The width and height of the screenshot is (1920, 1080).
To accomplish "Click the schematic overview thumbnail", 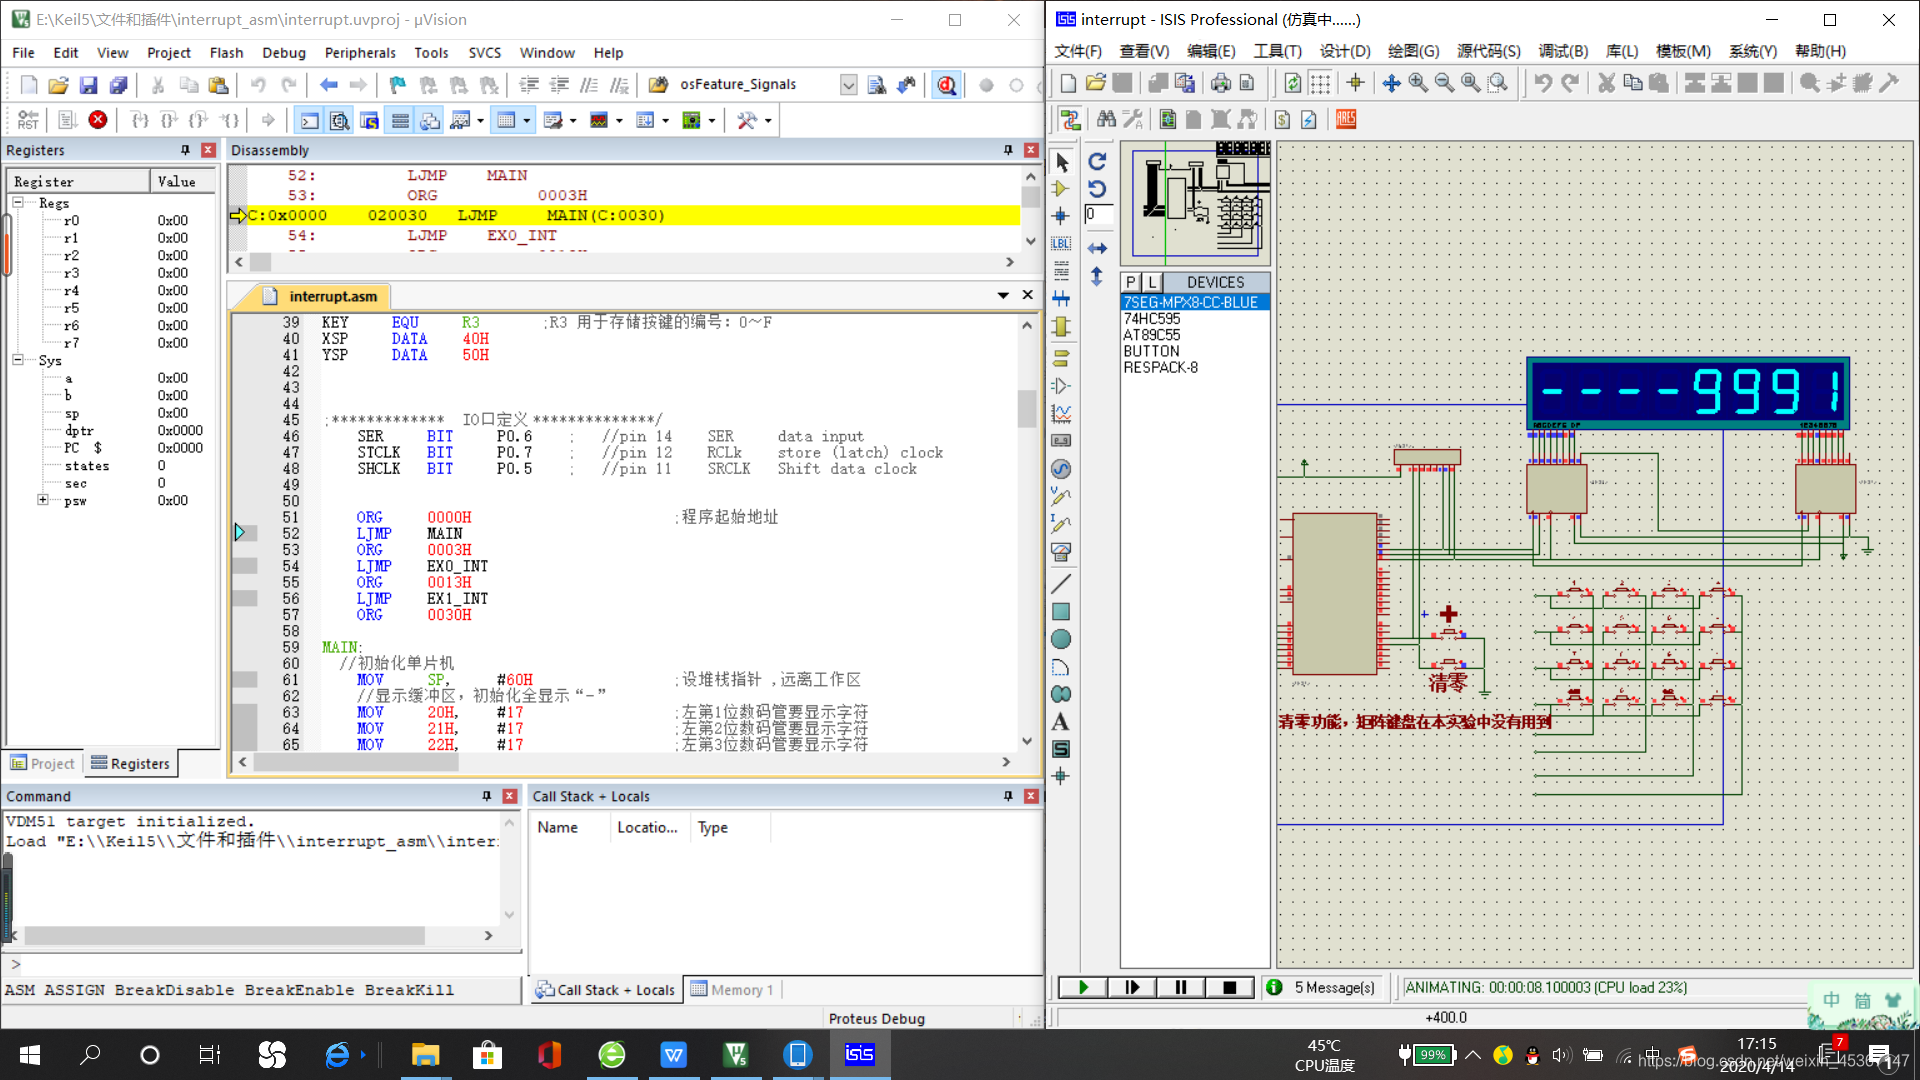I will click(1196, 203).
